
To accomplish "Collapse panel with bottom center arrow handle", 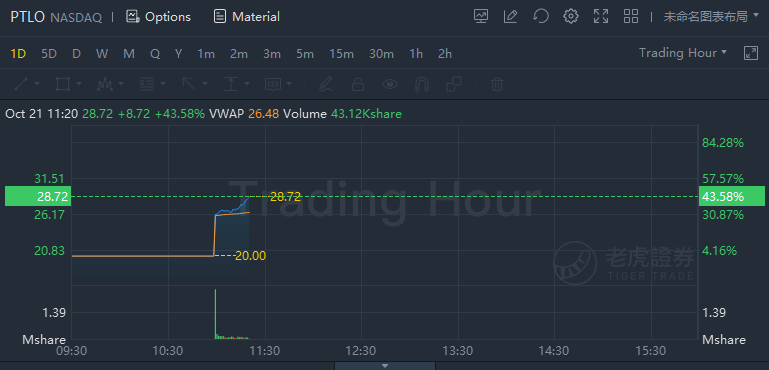I will (x=385, y=366).
